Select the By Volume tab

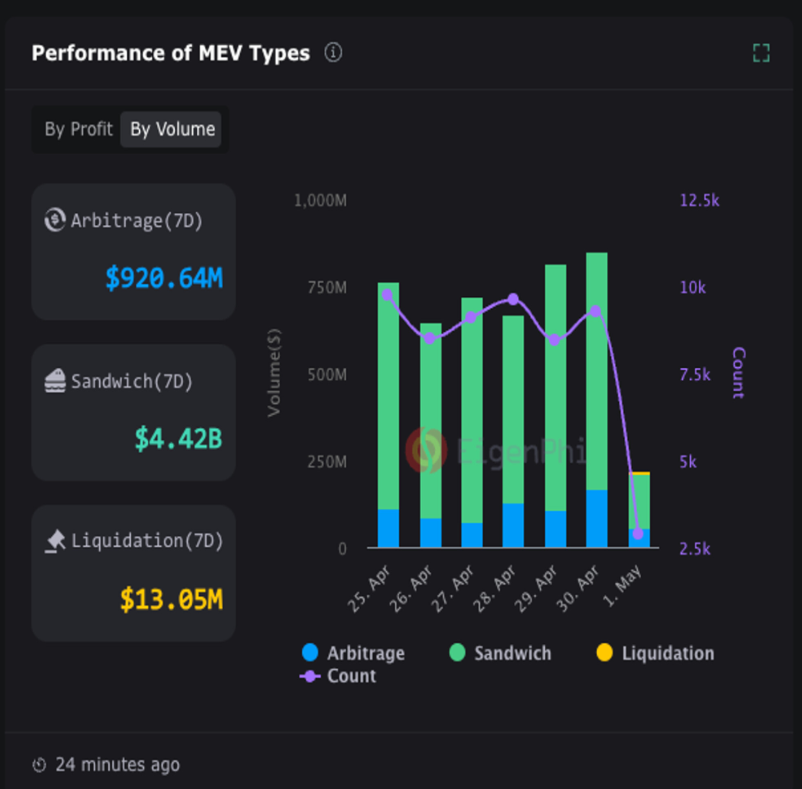coord(172,129)
